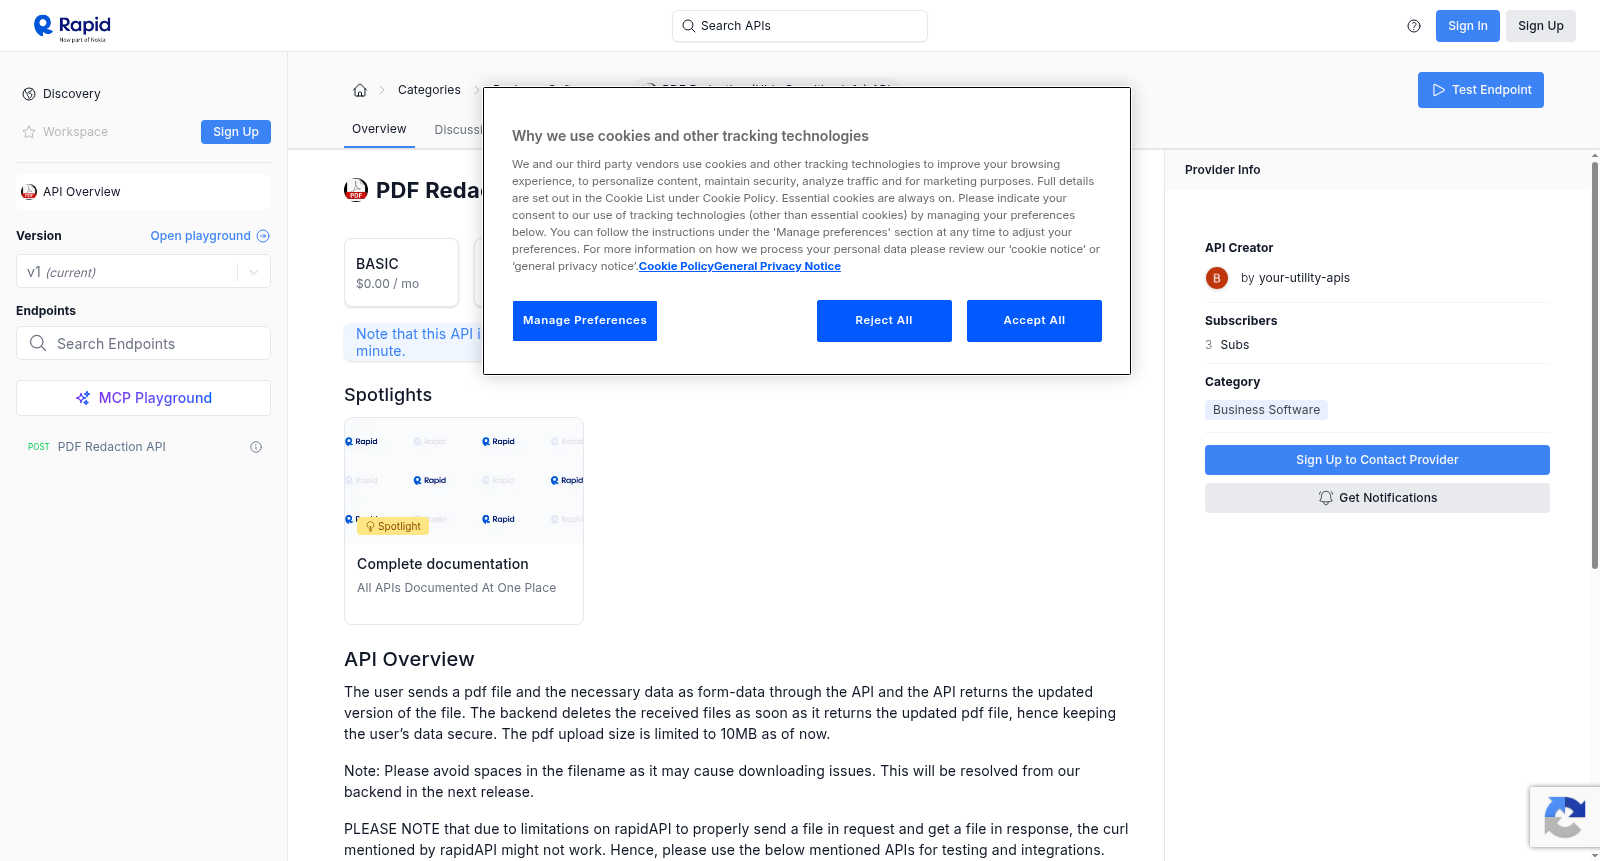
Task: Click sidebar Sign Up button
Action: pos(236,132)
